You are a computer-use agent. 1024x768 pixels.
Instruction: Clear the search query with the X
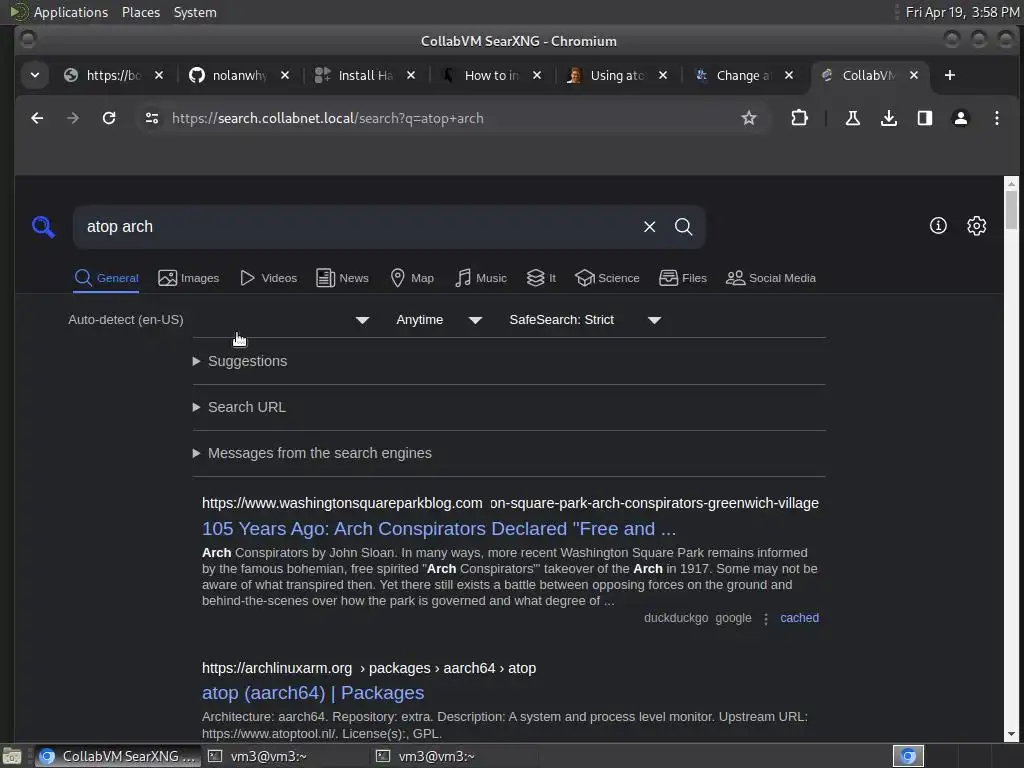click(649, 227)
